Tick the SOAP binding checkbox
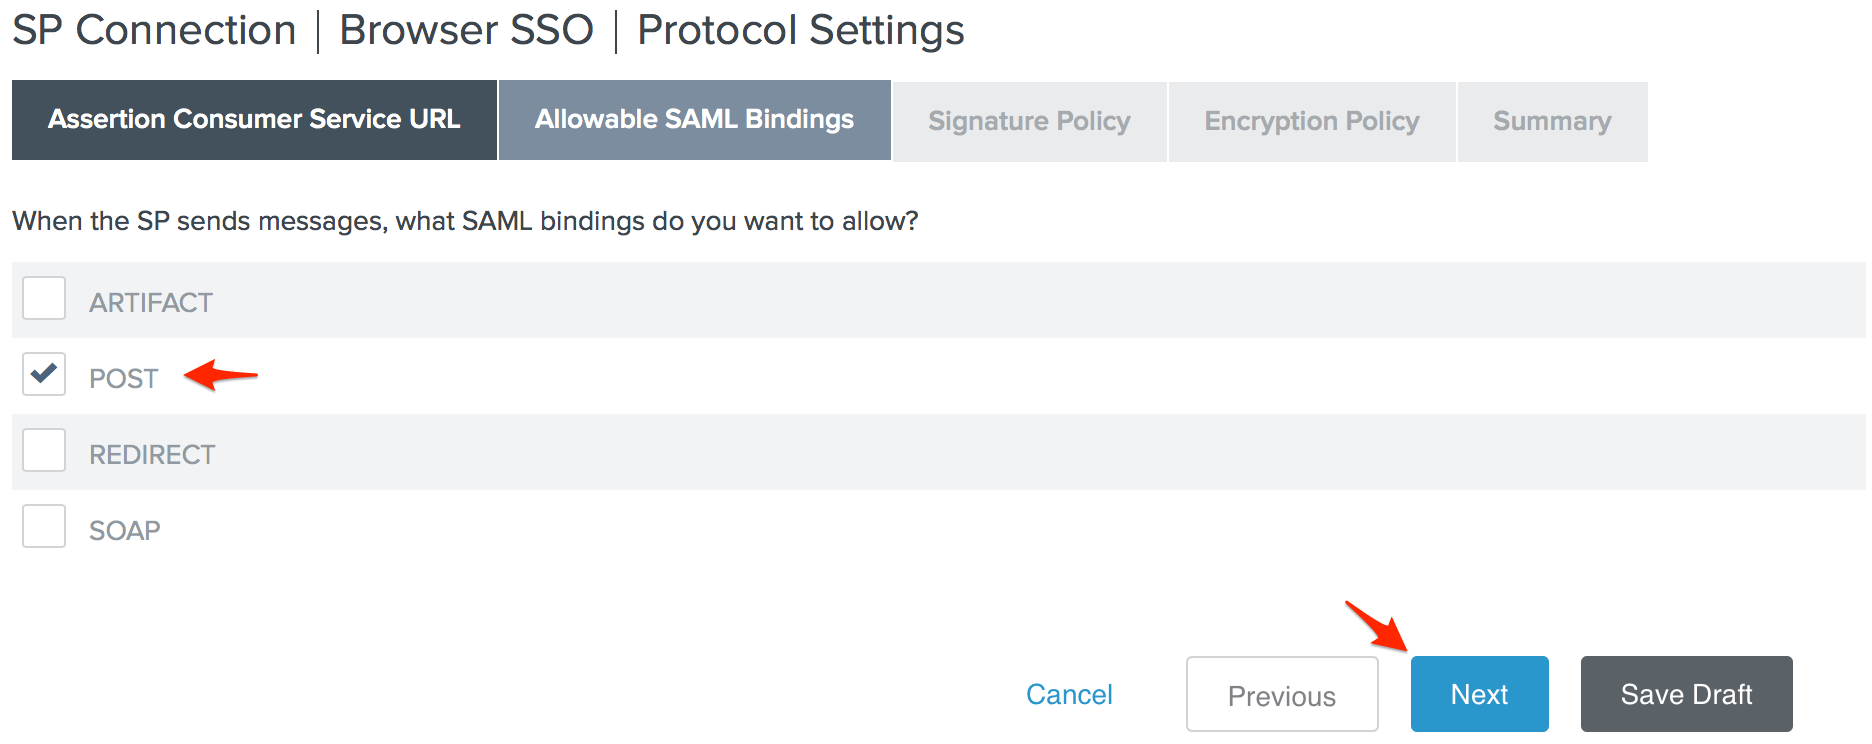This screenshot has width=1872, height=744. 44,526
